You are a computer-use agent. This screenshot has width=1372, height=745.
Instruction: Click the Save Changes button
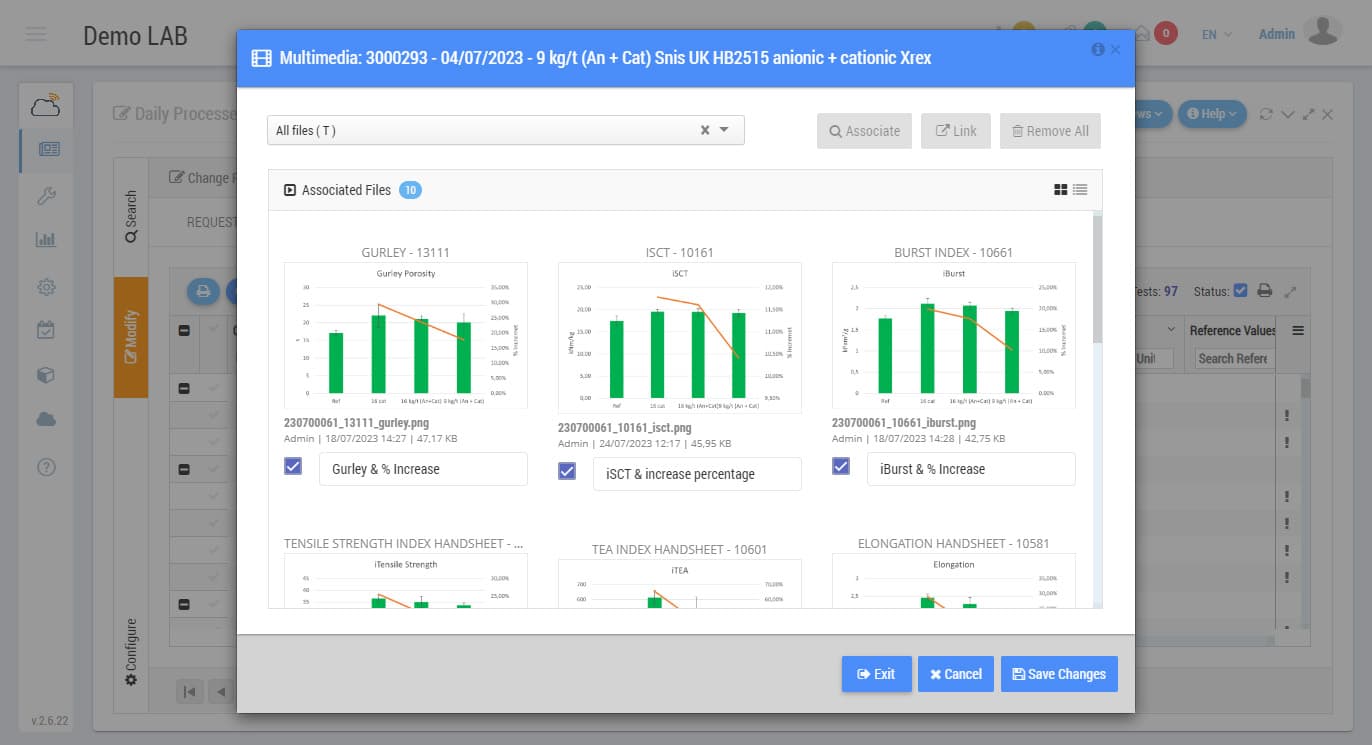click(1059, 674)
